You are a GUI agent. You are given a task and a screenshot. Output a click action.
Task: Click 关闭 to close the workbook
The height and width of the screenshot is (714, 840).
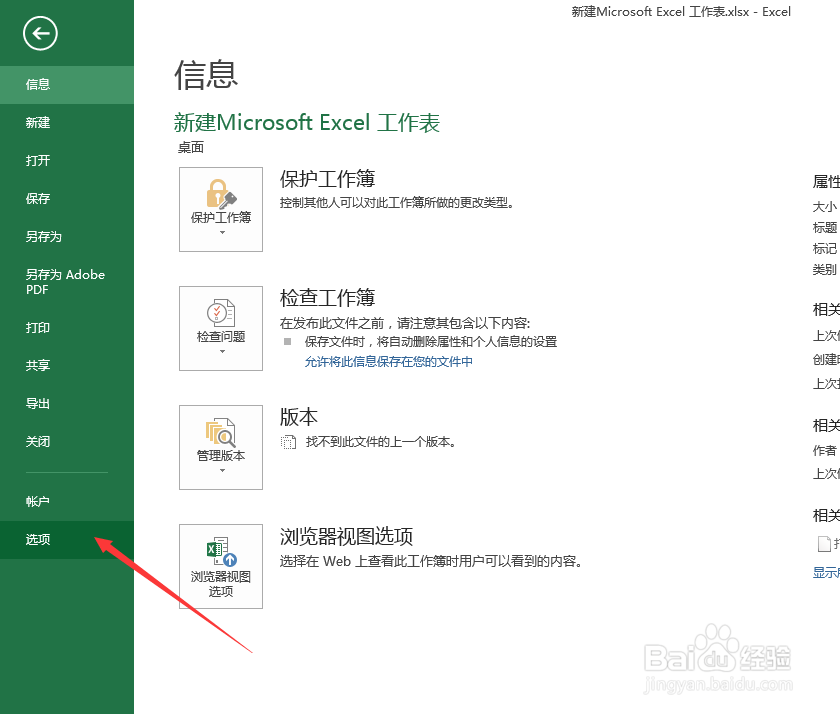67,441
